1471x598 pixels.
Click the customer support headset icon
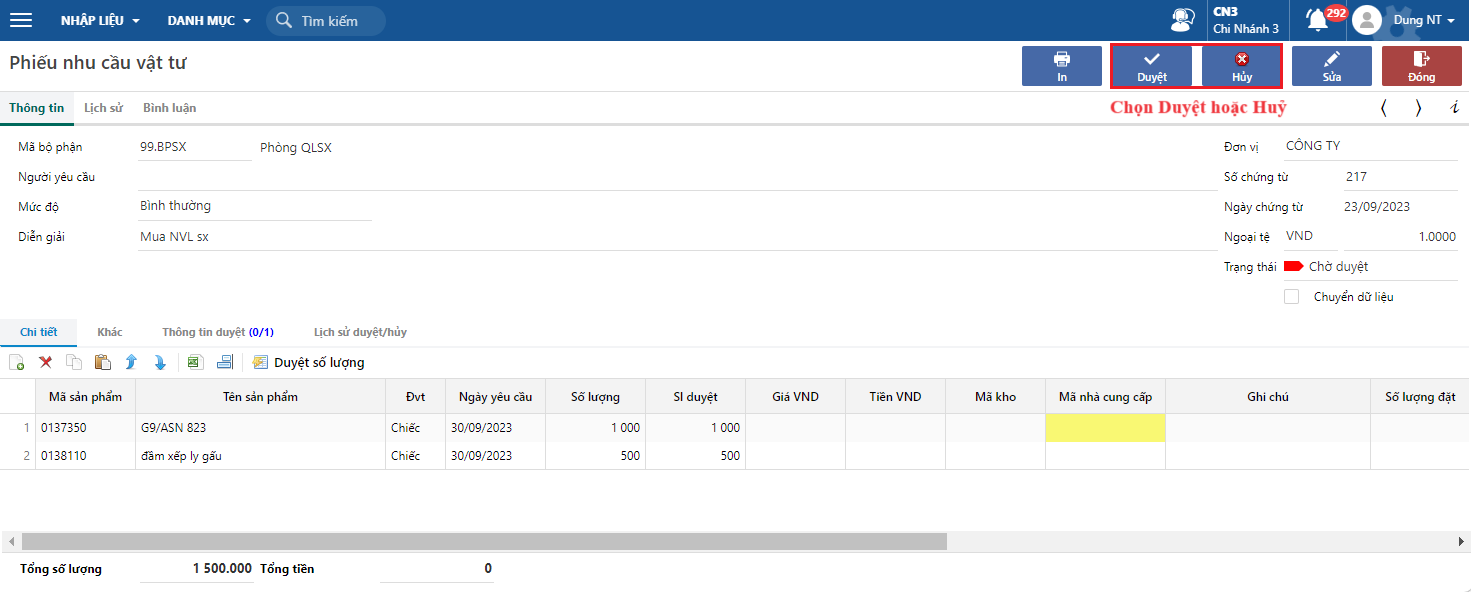(x=1182, y=20)
